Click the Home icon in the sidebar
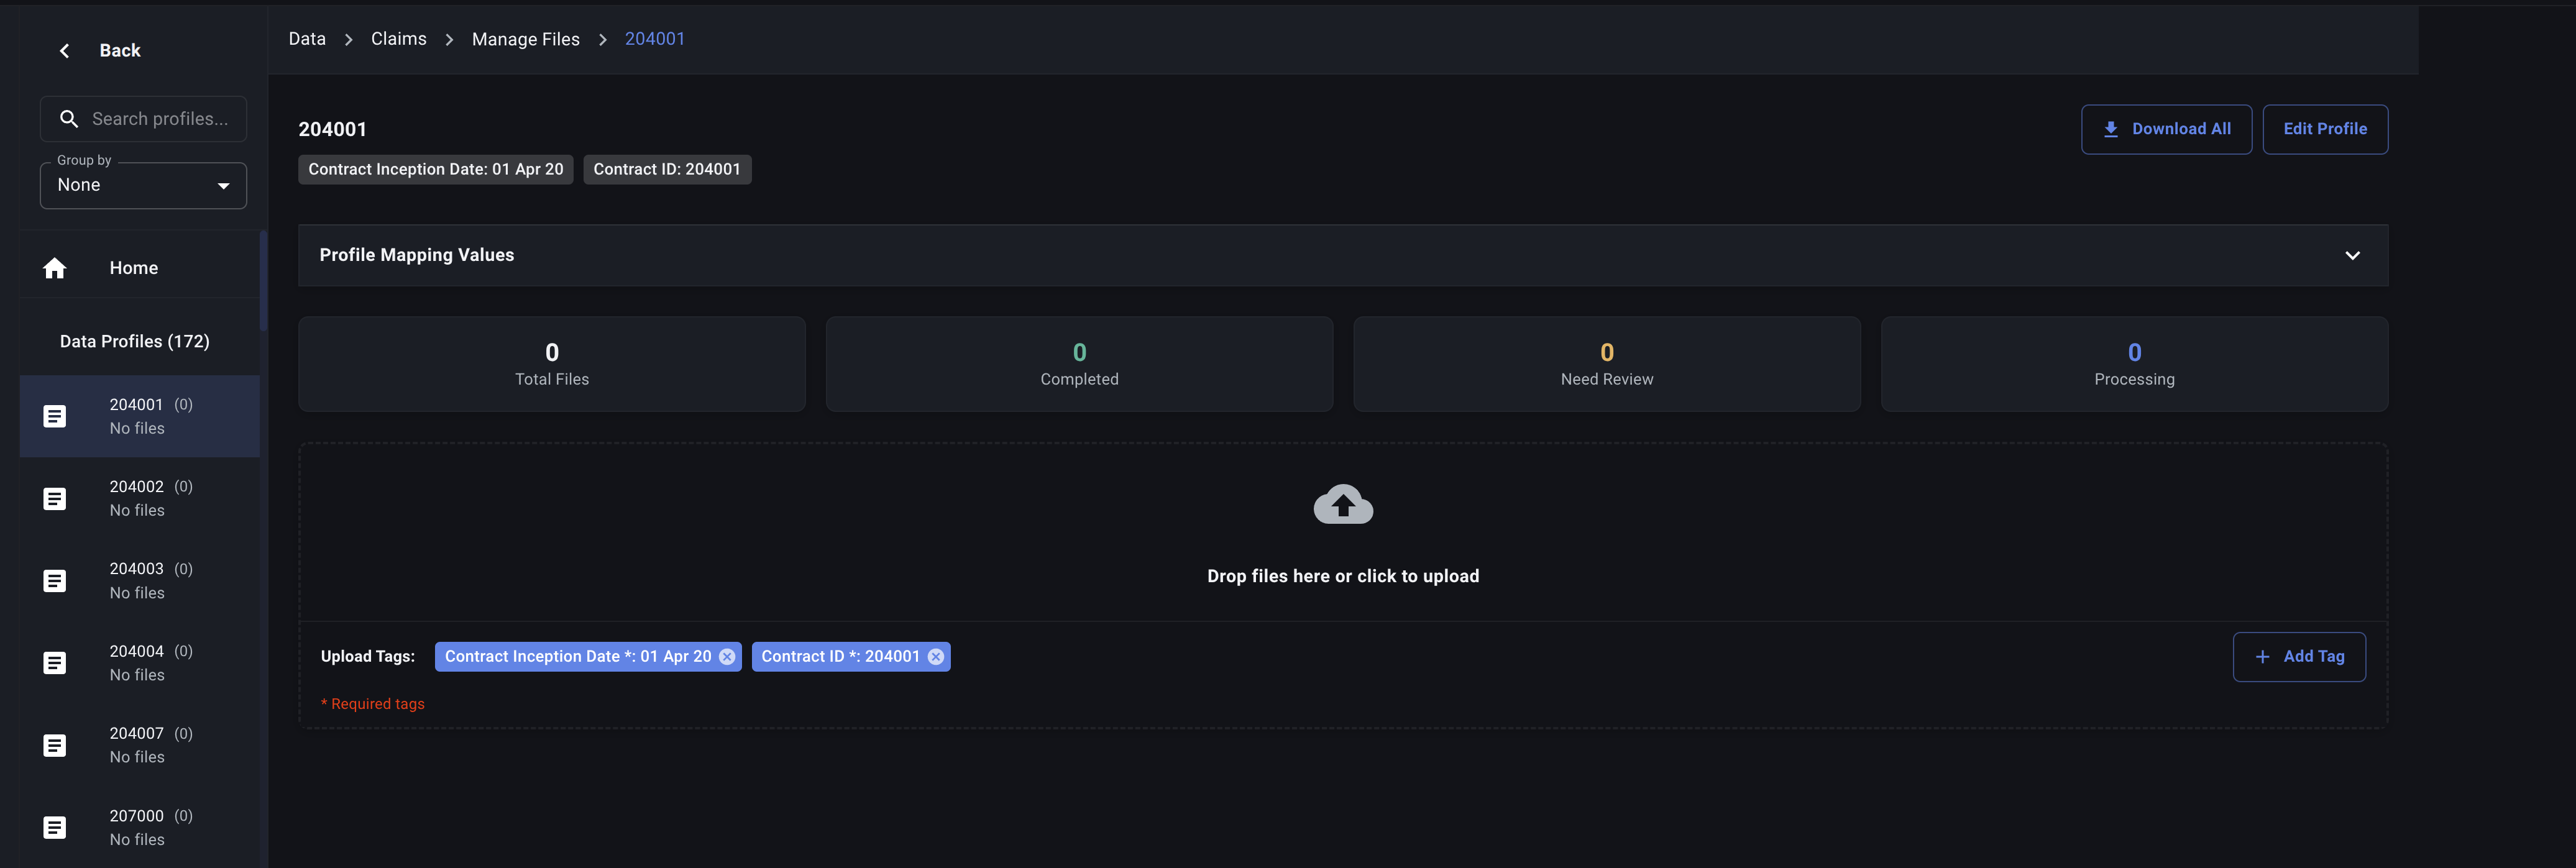 [x=54, y=267]
